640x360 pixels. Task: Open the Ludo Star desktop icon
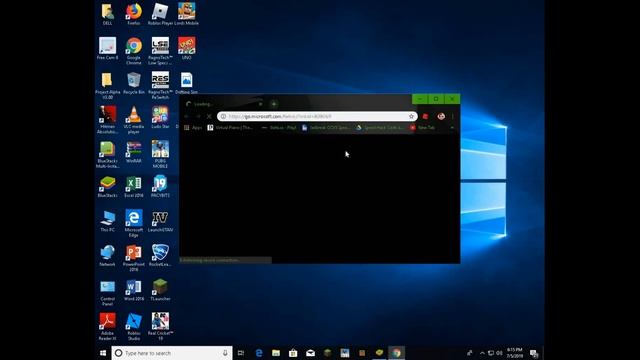(x=160, y=118)
